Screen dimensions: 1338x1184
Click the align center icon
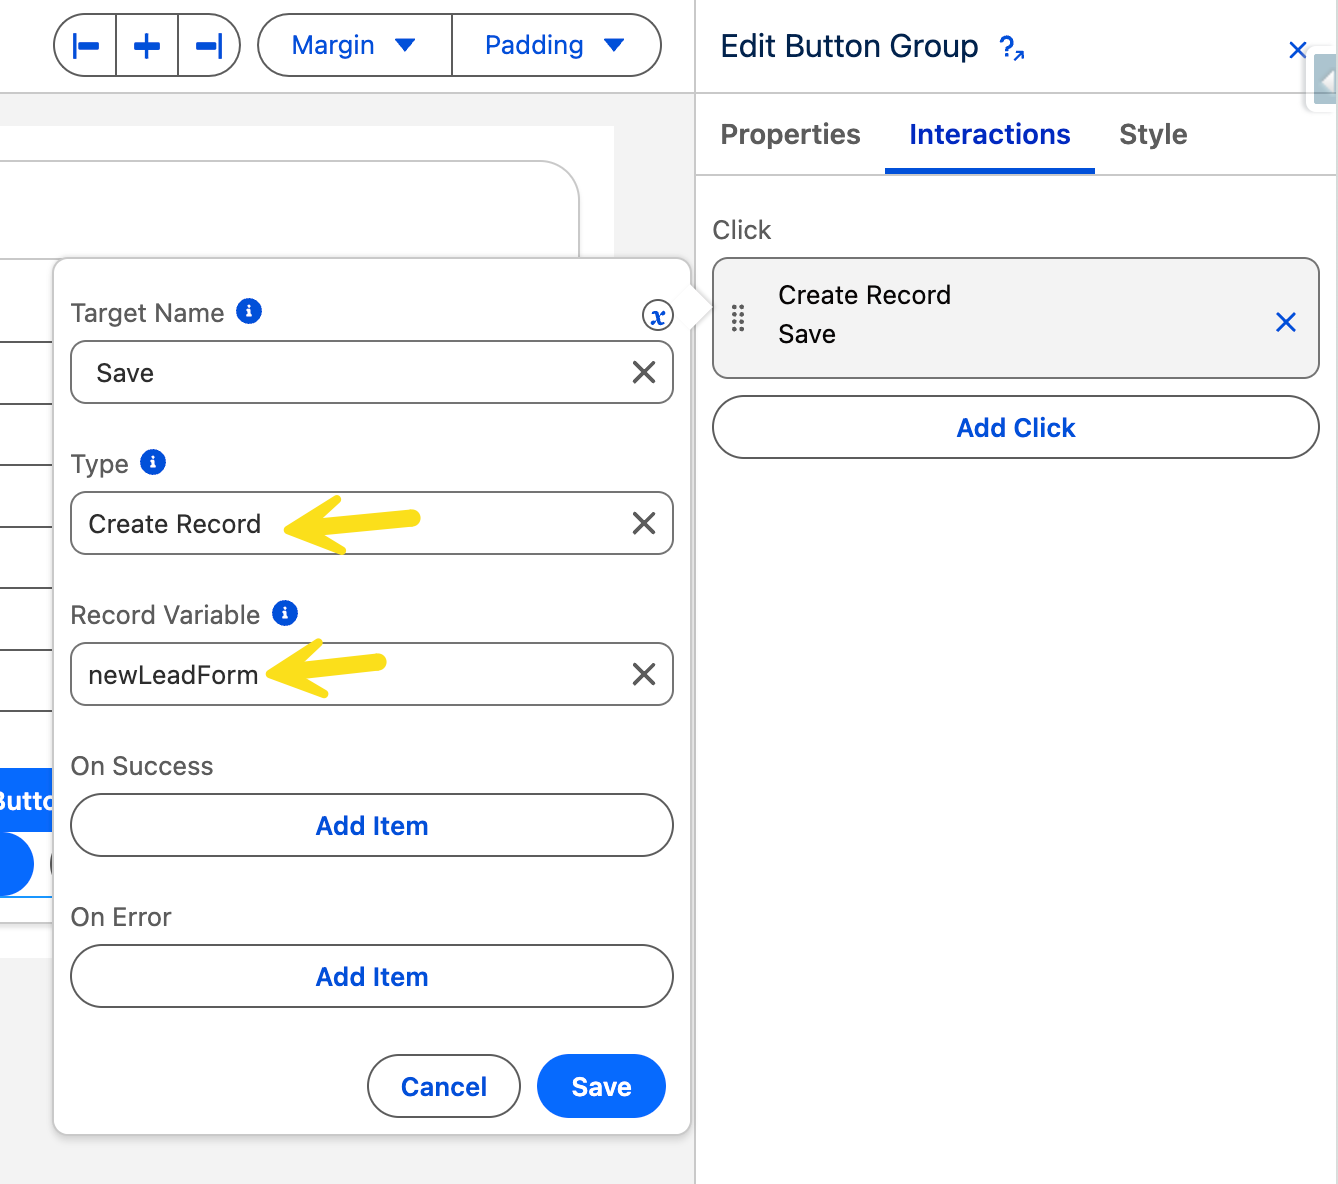point(147,46)
